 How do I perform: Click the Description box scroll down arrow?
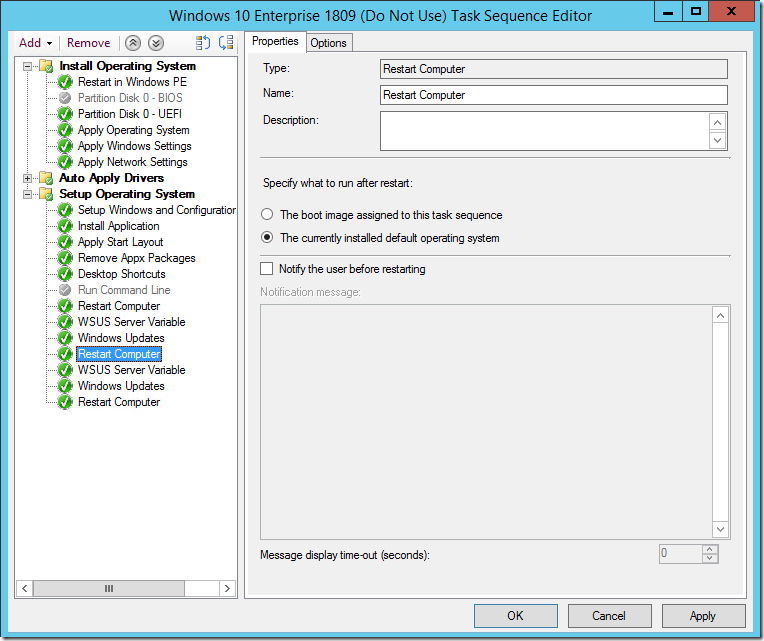click(x=718, y=140)
